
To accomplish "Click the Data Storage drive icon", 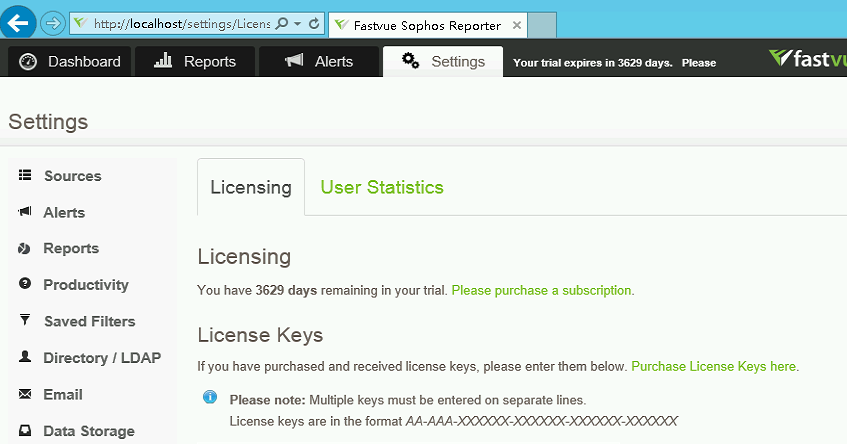I will coord(25,430).
